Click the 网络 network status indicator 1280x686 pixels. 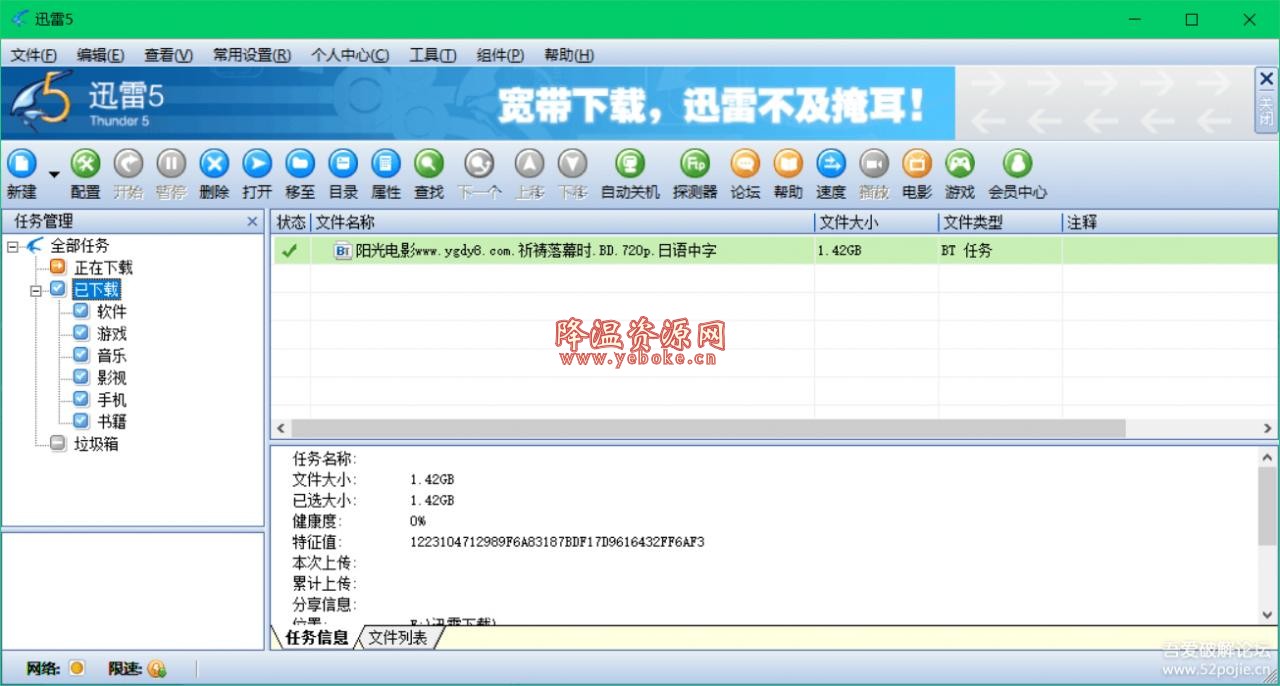click(x=76, y=668)
